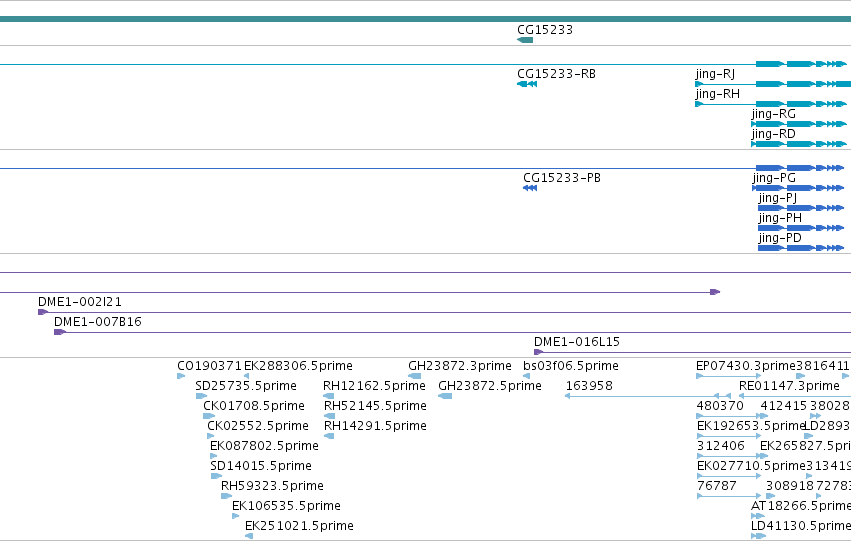The image size is (851, 541).
Task: Click the SD14015.5prime EST label
Action: (261, 467)
